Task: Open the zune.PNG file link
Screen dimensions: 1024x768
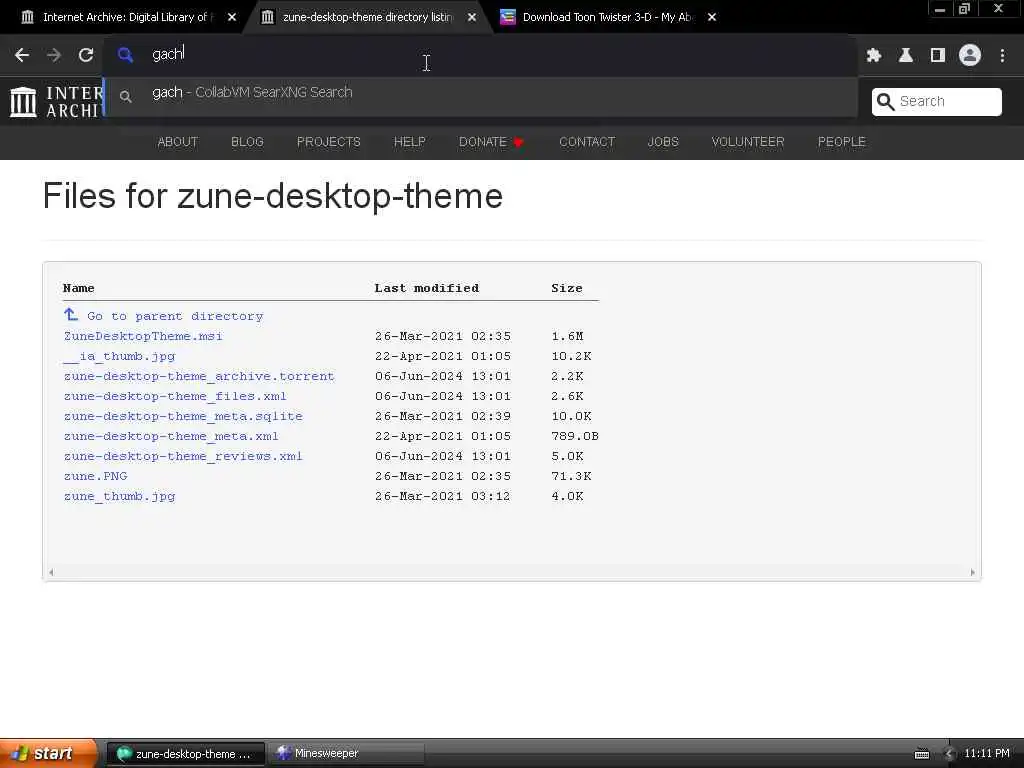Action: point(95,476)
